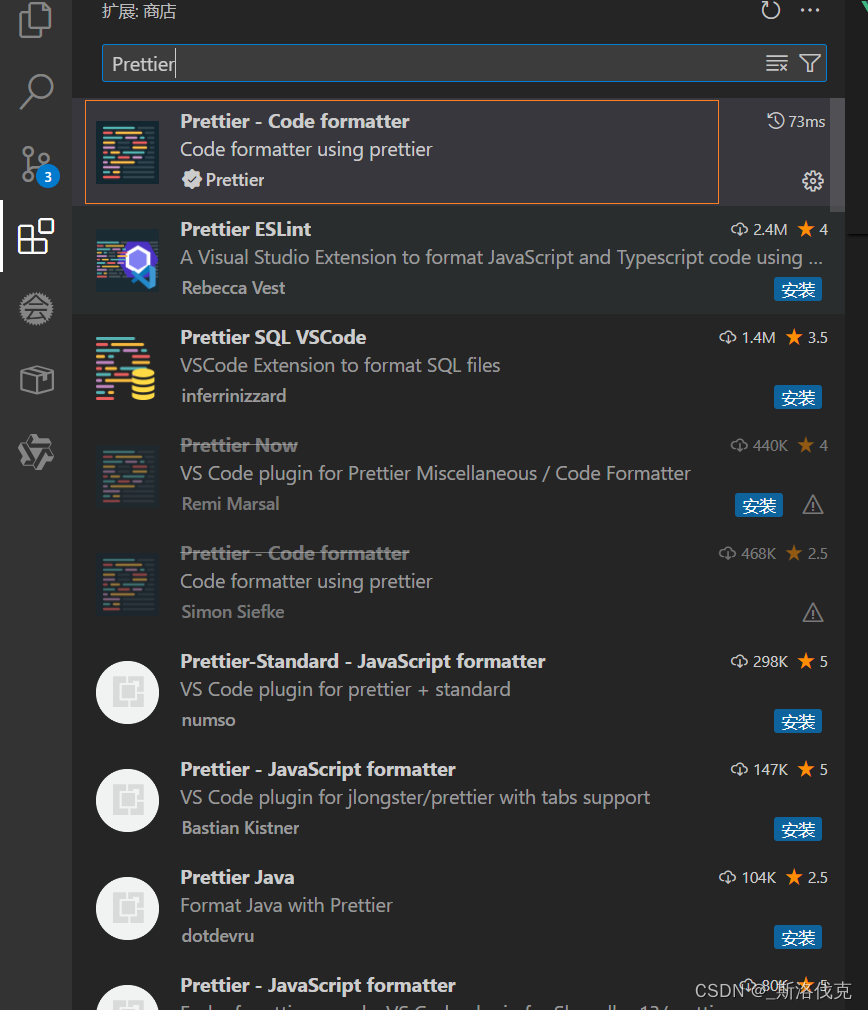Open Source Control with 3 pending changes
The height and width of the screenshot is (1010, 868).
[x=39, y=166]
